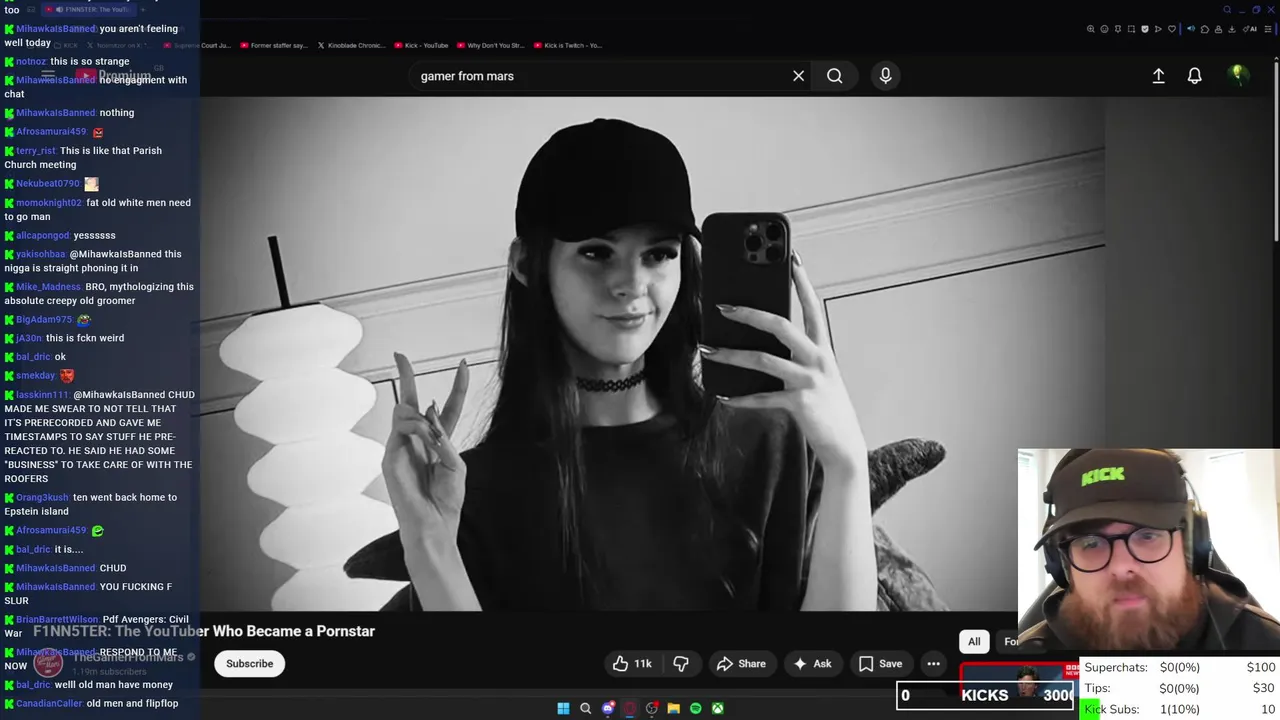Open File Explorer from the taskbar

coord(674,708)
